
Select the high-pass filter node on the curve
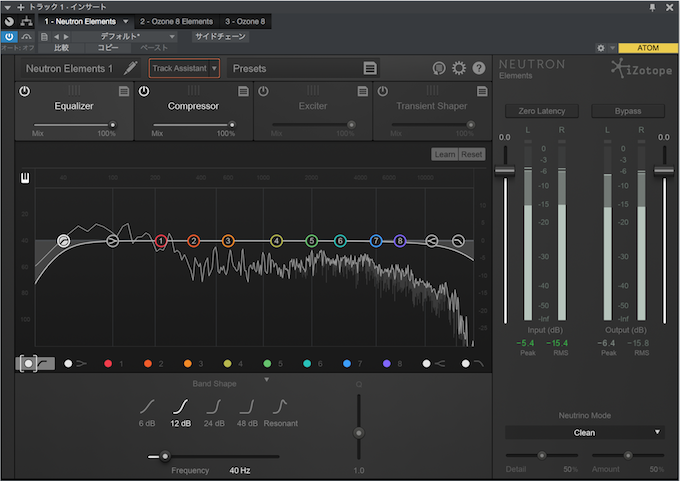tap(64, 241)
